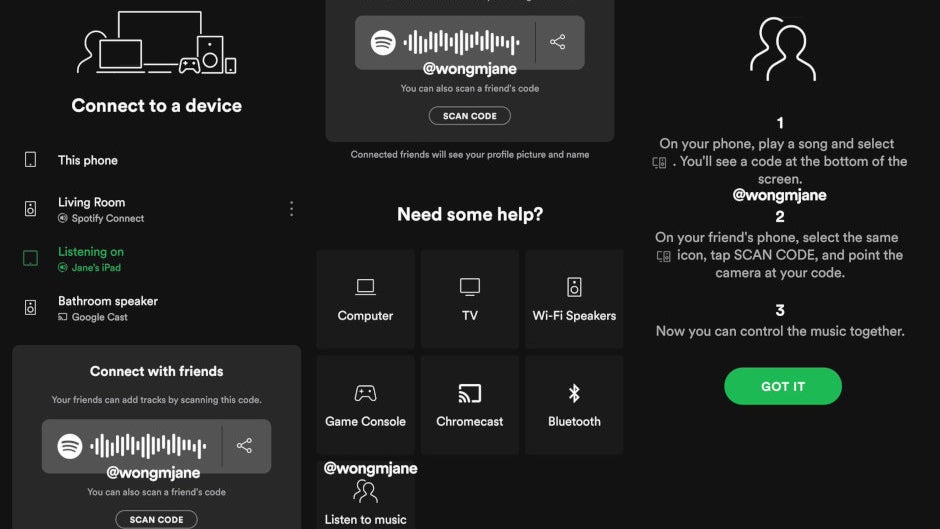Click Google Cast label under Bathroom speaker
The image size is (940, 529).
[100, 317]
